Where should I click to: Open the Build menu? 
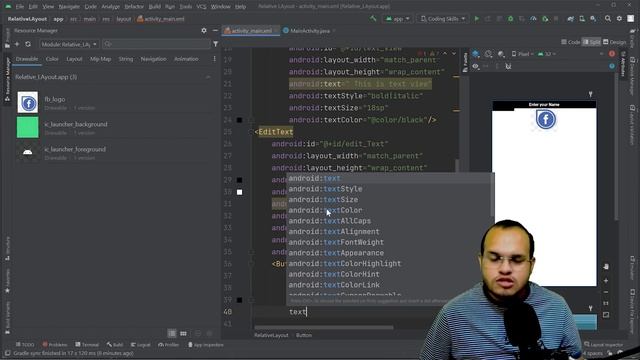pos(154,7)
